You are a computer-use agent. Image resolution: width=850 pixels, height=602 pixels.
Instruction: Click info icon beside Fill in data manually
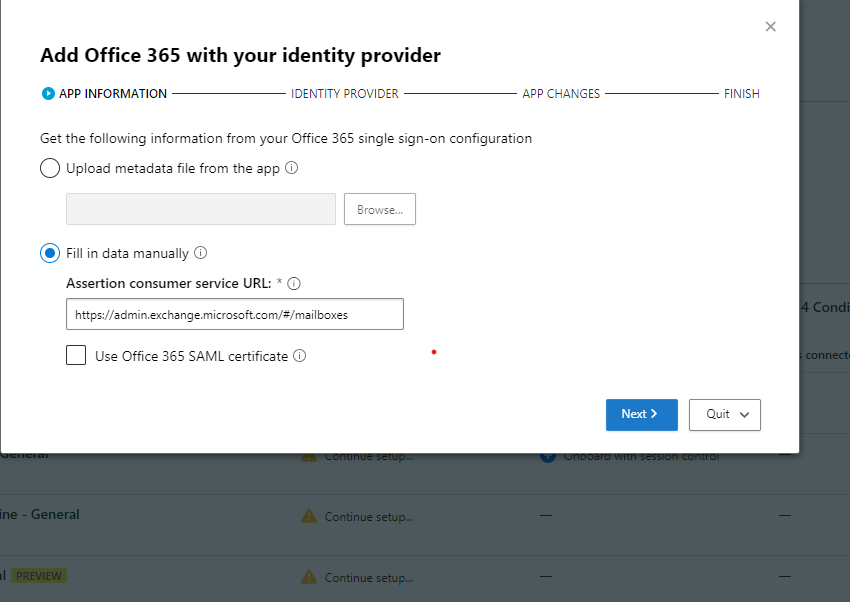(x=200, y=253)
